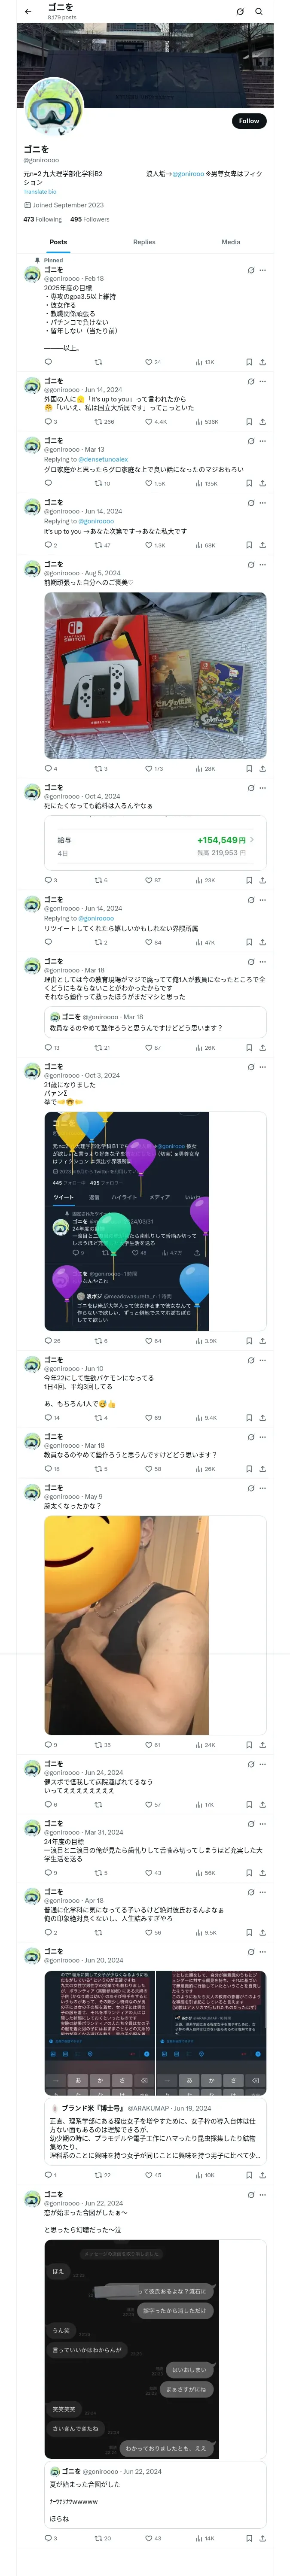Click the search magnifier icon in header
The width and height of the screenshot is (290, 2576).
point(259,11)
